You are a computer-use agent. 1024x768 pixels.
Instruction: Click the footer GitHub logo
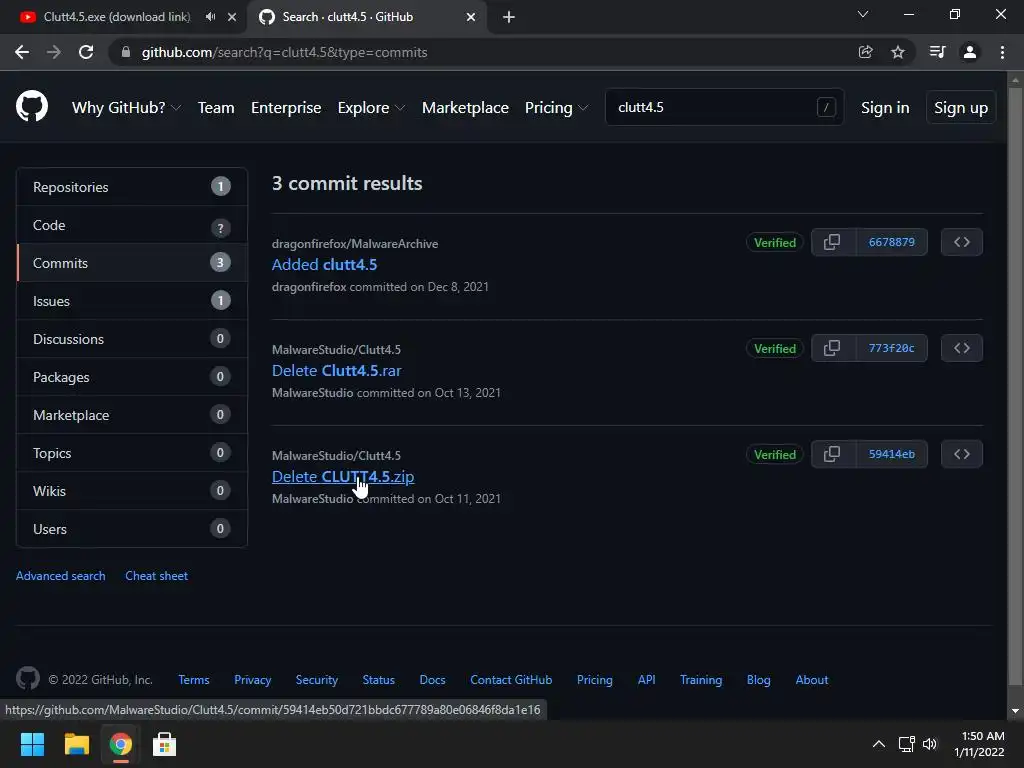click(27, 679)
